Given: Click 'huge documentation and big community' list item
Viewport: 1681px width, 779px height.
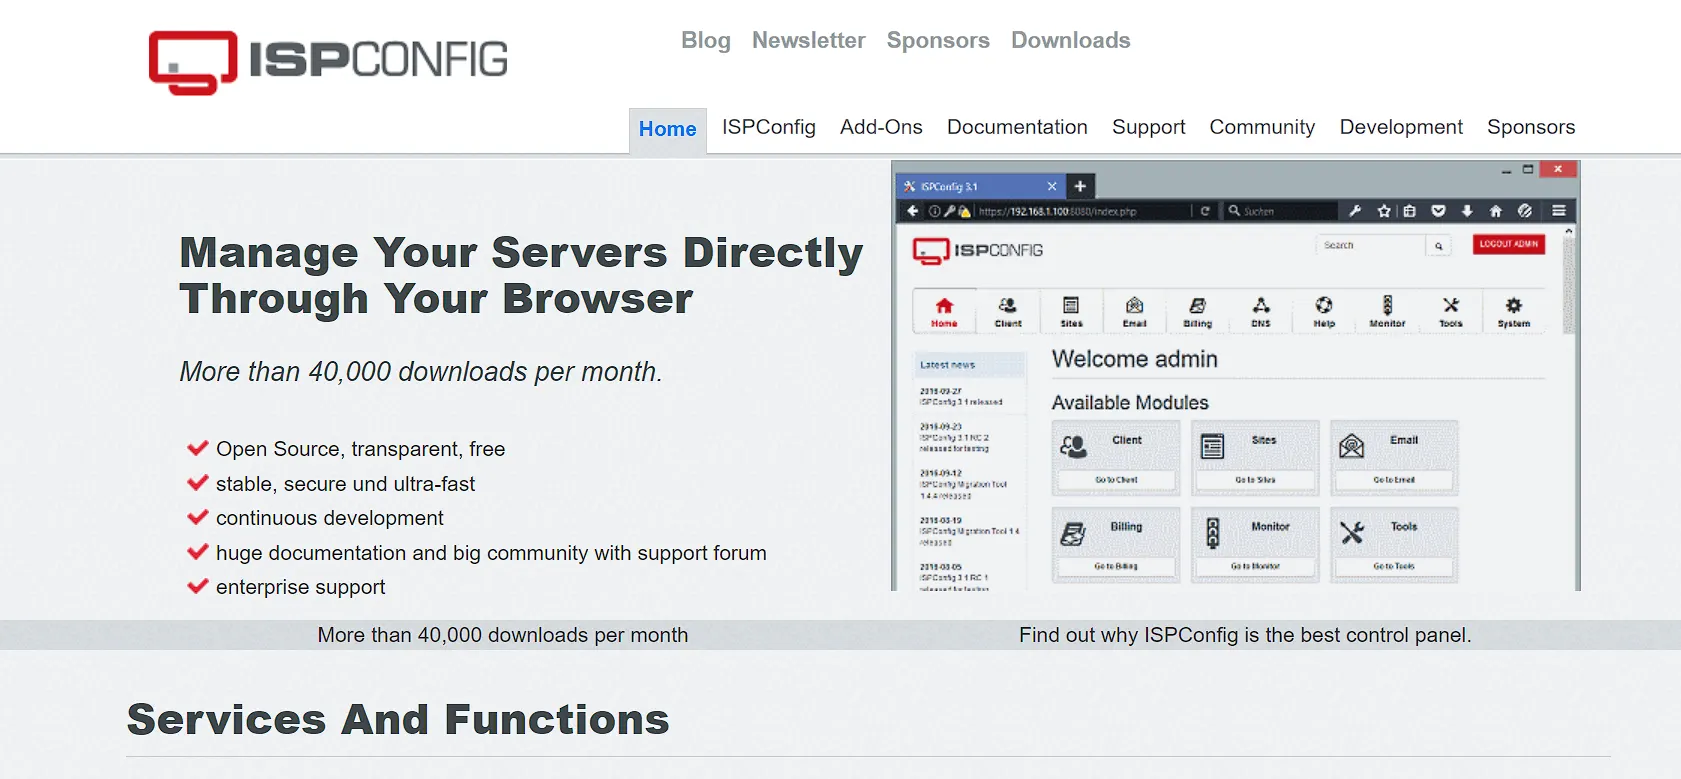Looking at the screenshot, I should [491, 553].
